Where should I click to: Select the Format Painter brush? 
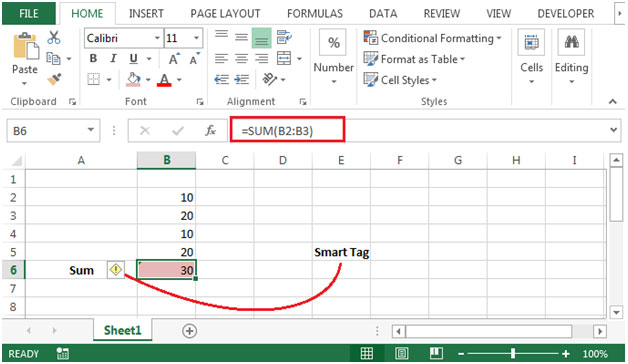(x=54, y=79)
